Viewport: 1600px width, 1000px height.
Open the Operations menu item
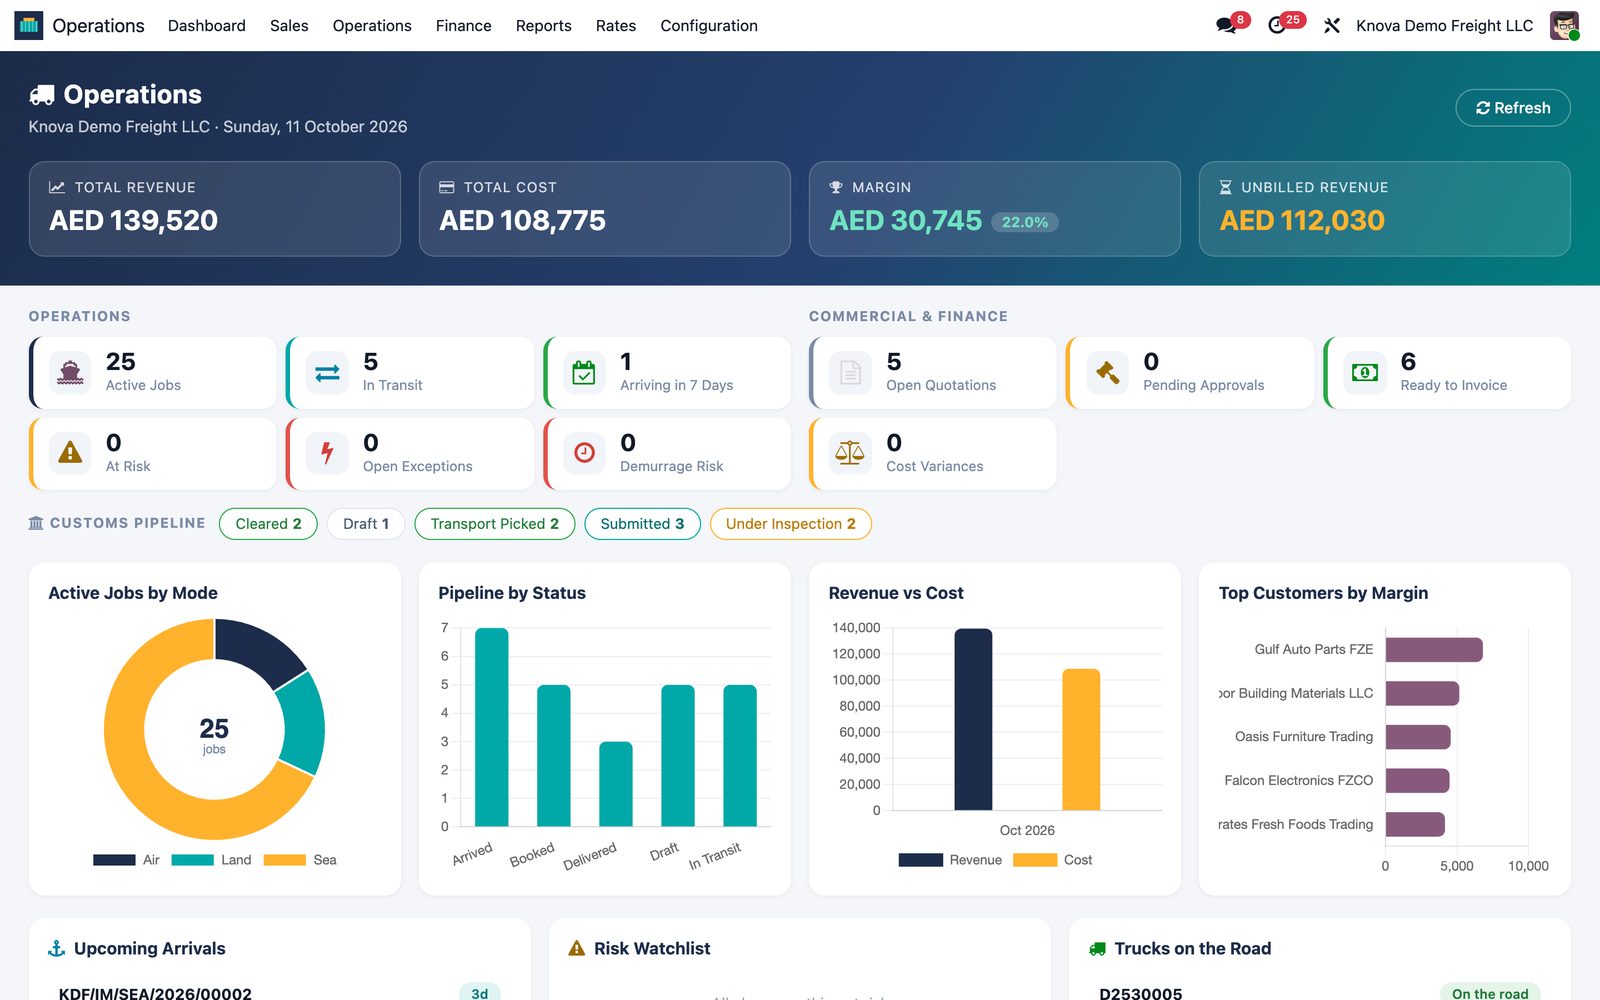pos(372,26)
